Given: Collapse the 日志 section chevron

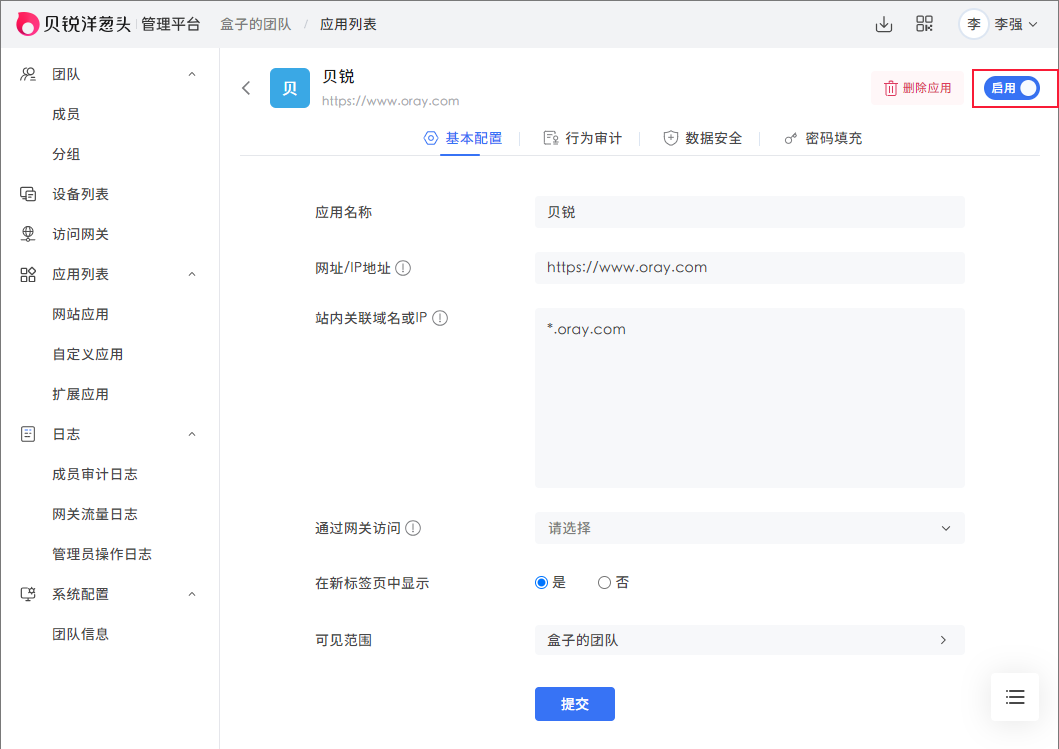Looking at the screenshot, I should point(192,434).
